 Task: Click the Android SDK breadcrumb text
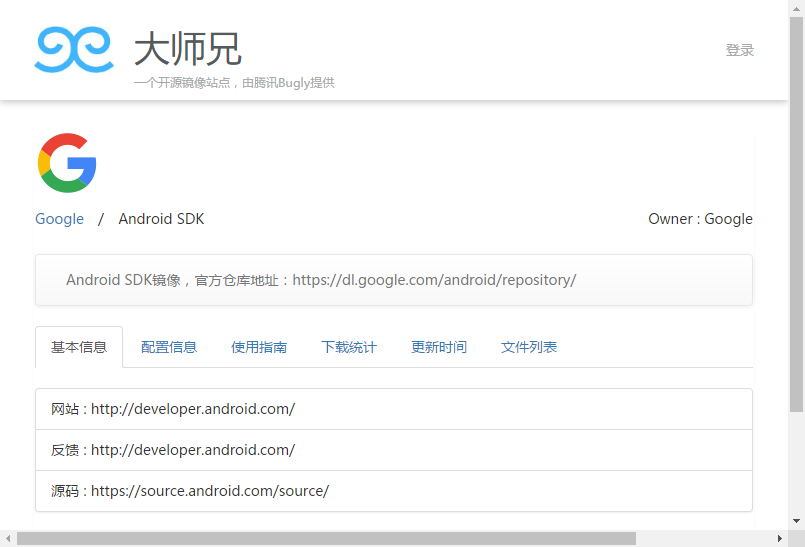click(161, 219)
